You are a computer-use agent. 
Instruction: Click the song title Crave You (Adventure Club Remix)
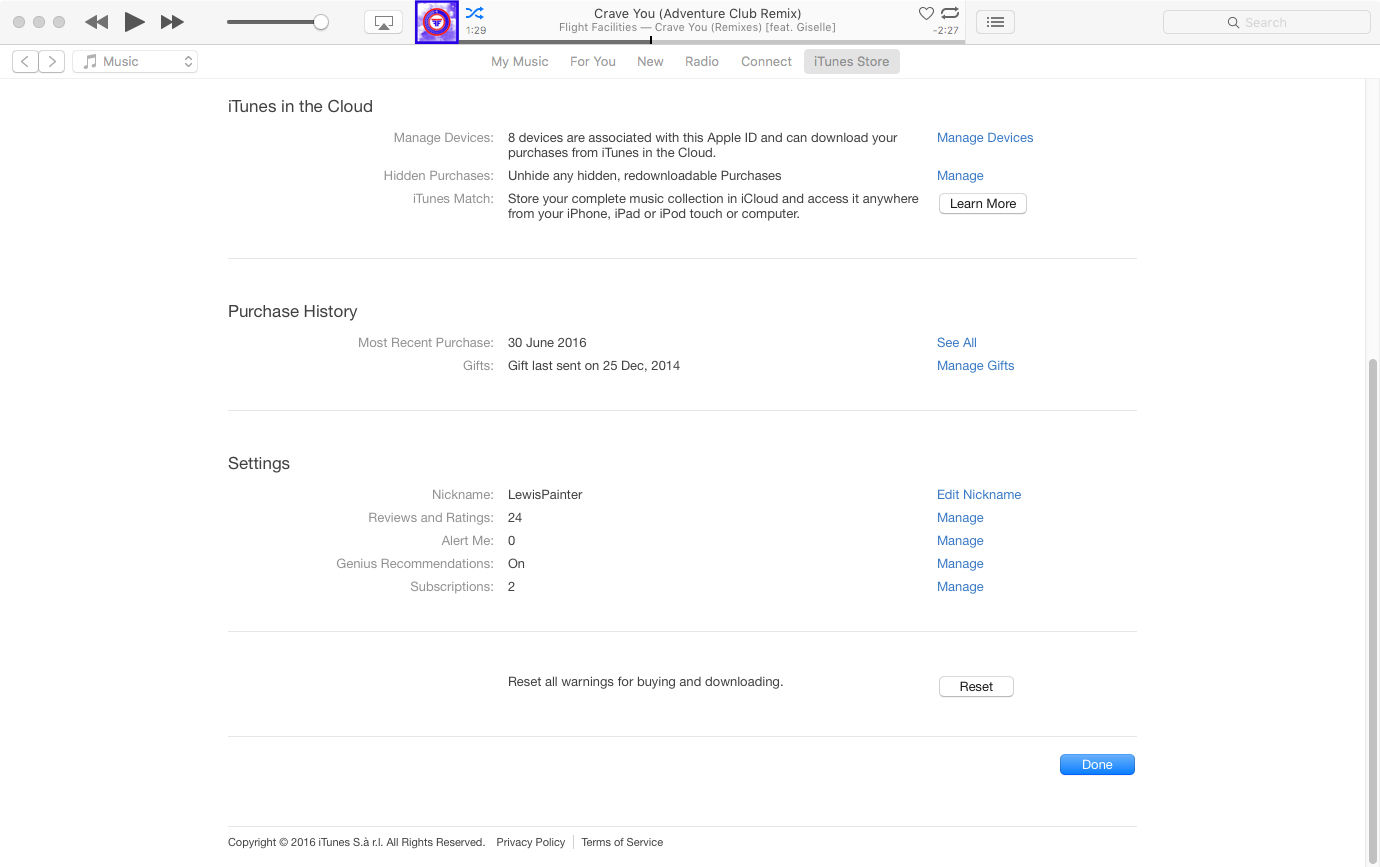coord(697,14)
